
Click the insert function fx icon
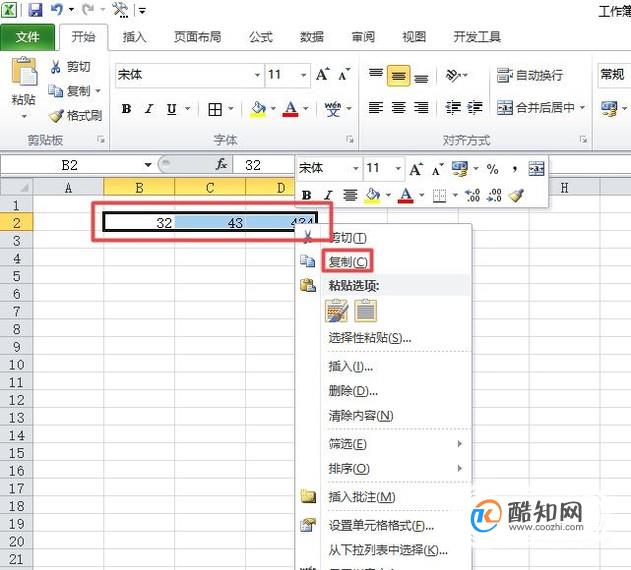coord(222,164)
